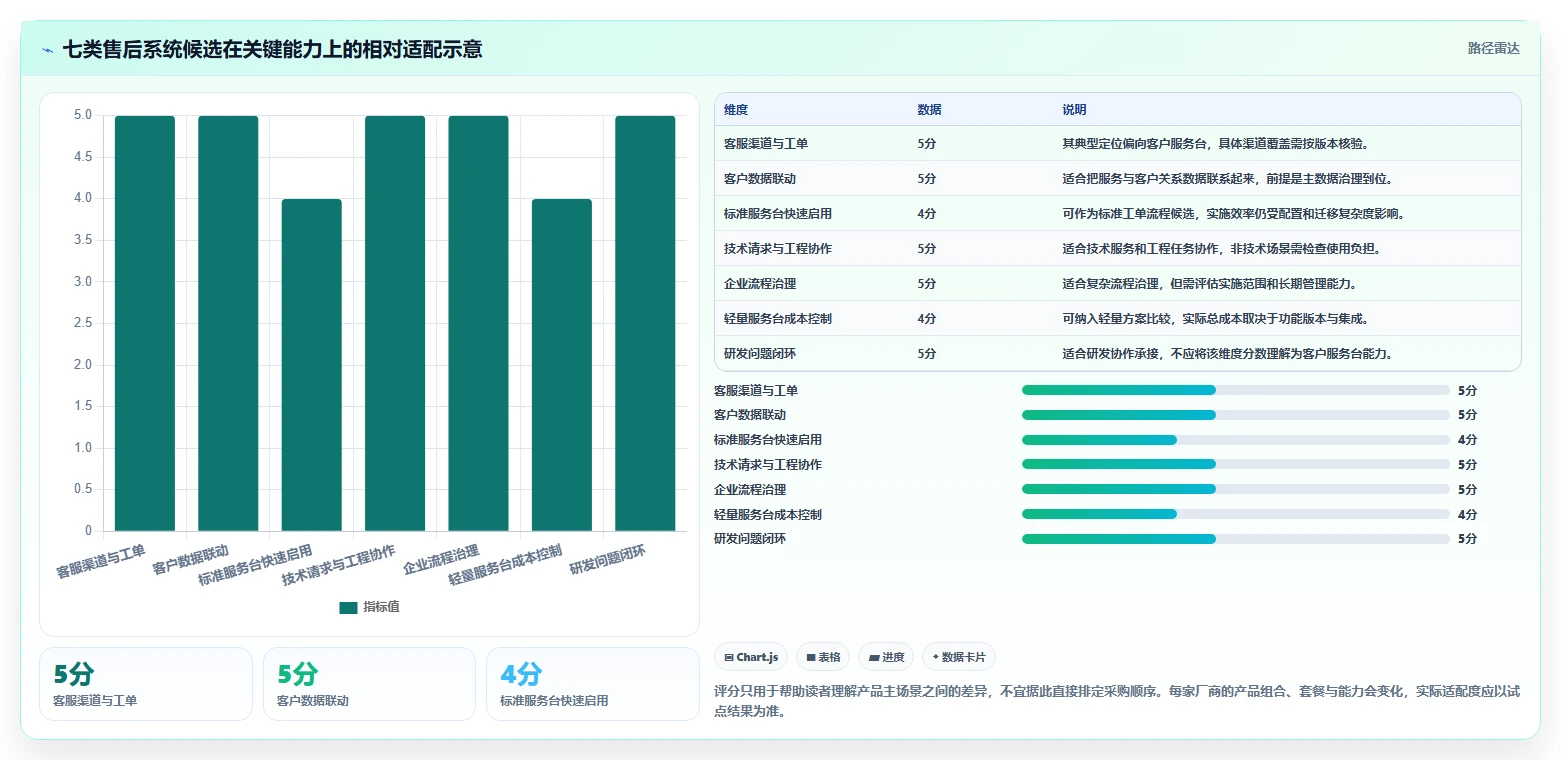Click the lightning icon beside the chart title
The image size is (1561, 760).
tap(48, 49)
